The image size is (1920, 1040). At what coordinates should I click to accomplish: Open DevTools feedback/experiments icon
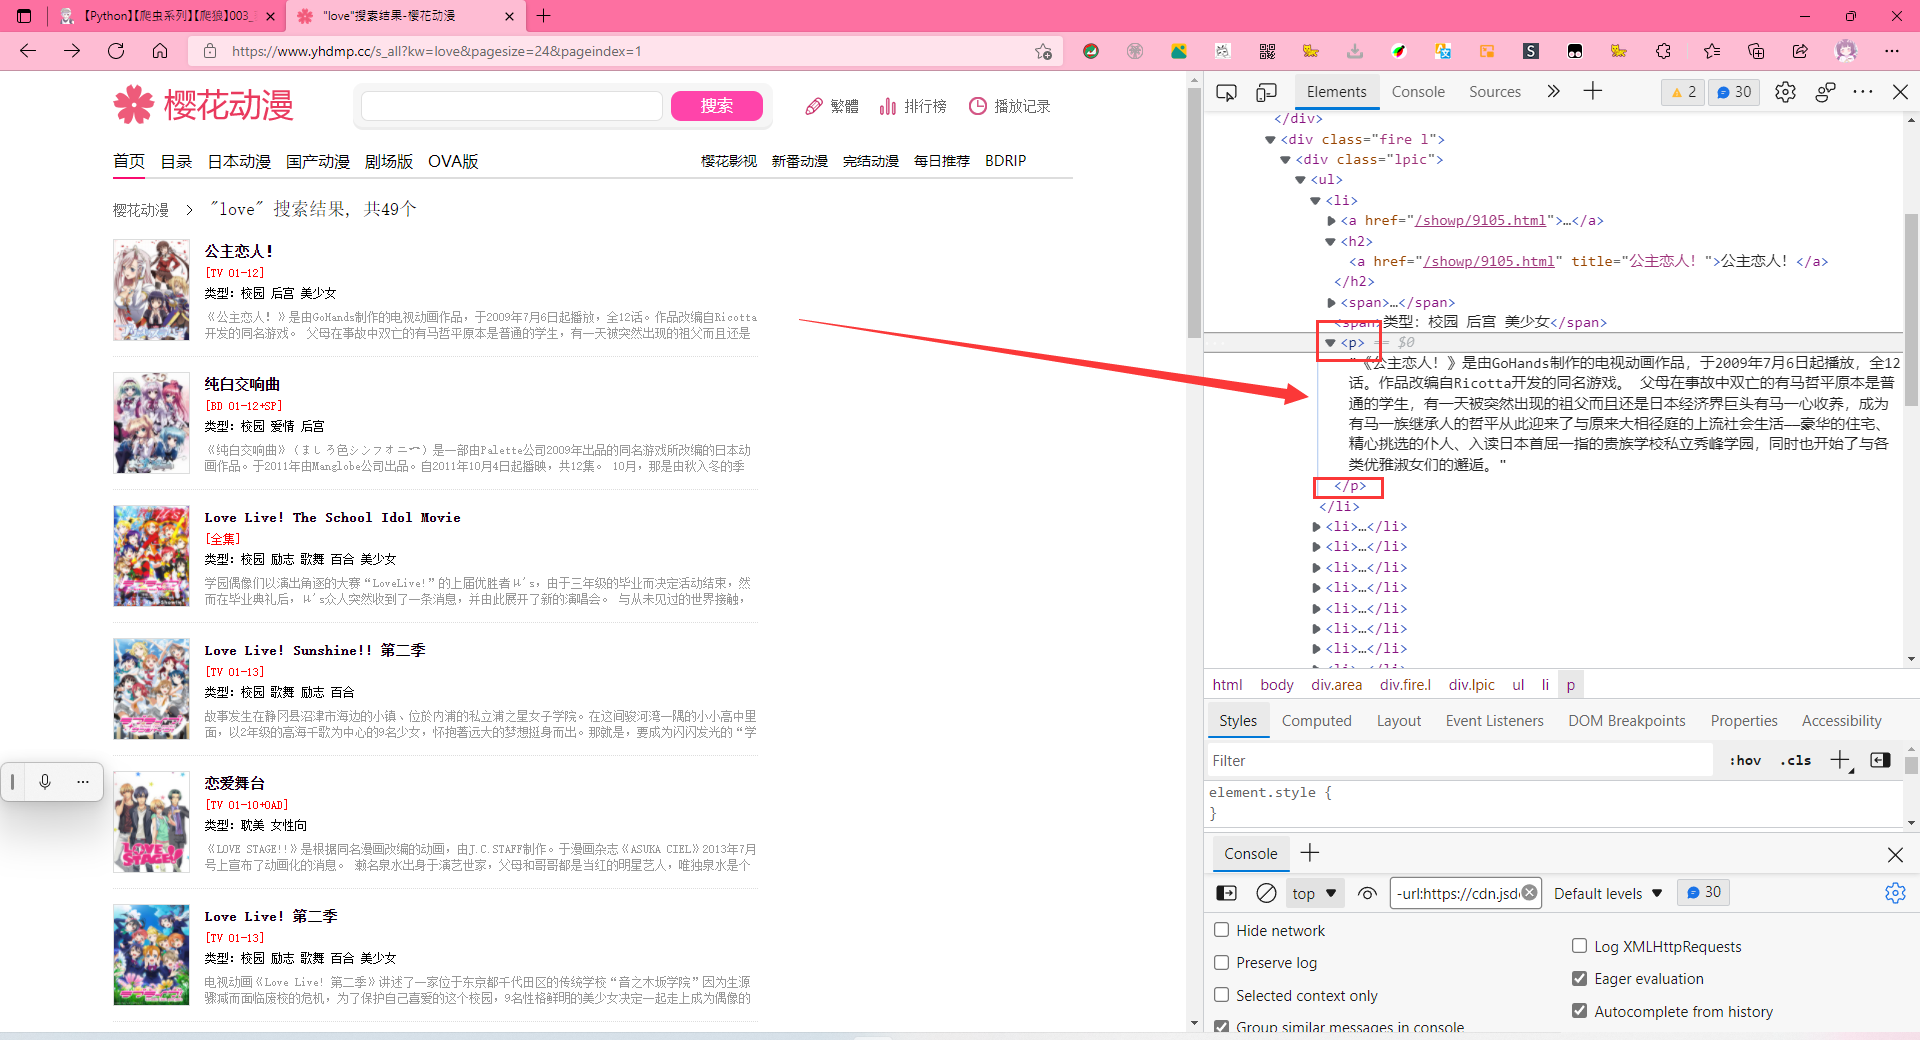pyautogui.click(x=1825, y=92)
